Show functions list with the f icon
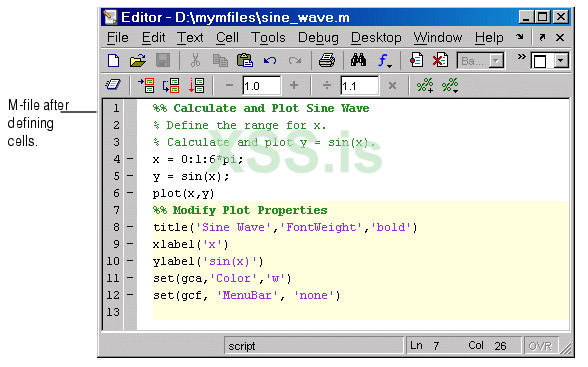This screenshot has height=367, width=588. 384,60
